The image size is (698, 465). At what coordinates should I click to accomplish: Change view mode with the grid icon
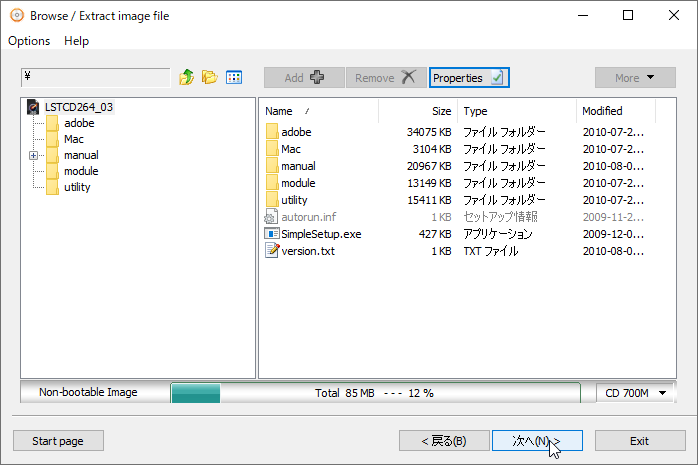tap(234, 77)
